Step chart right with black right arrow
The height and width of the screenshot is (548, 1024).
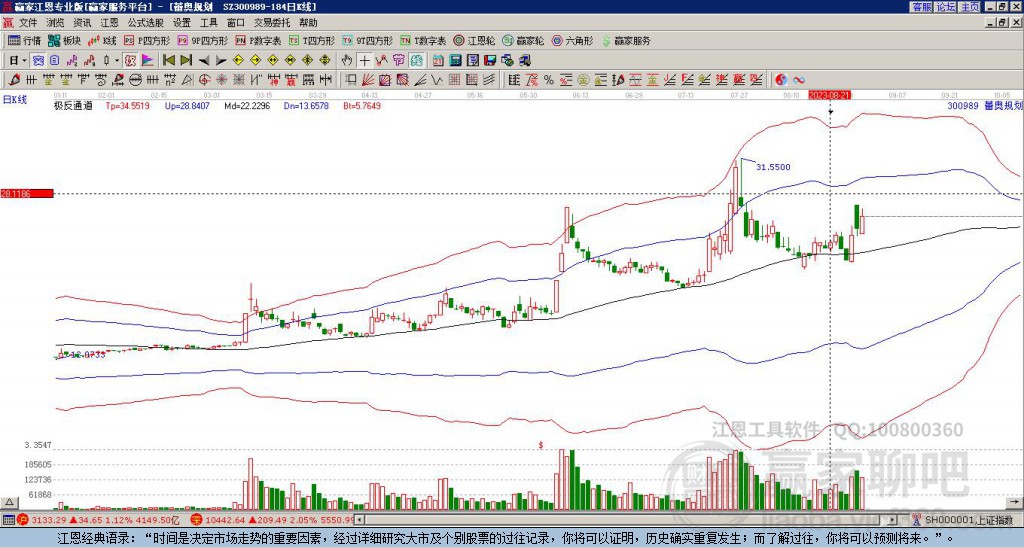coord(221,61)
